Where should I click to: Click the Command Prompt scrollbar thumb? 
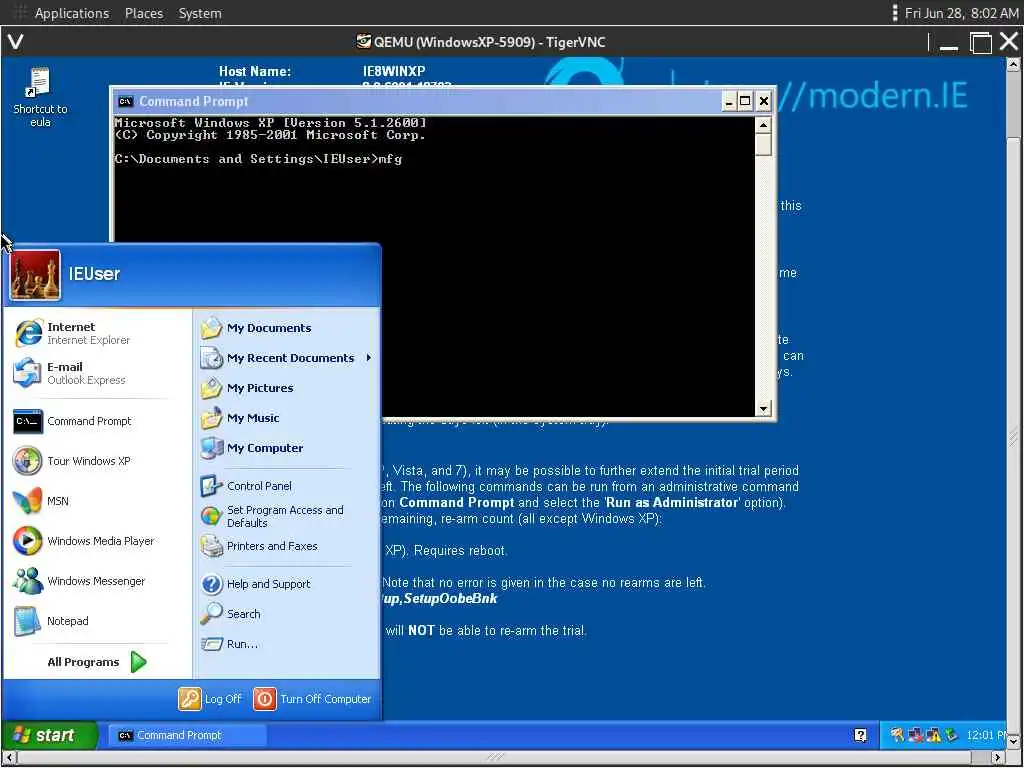coord(763,144)
